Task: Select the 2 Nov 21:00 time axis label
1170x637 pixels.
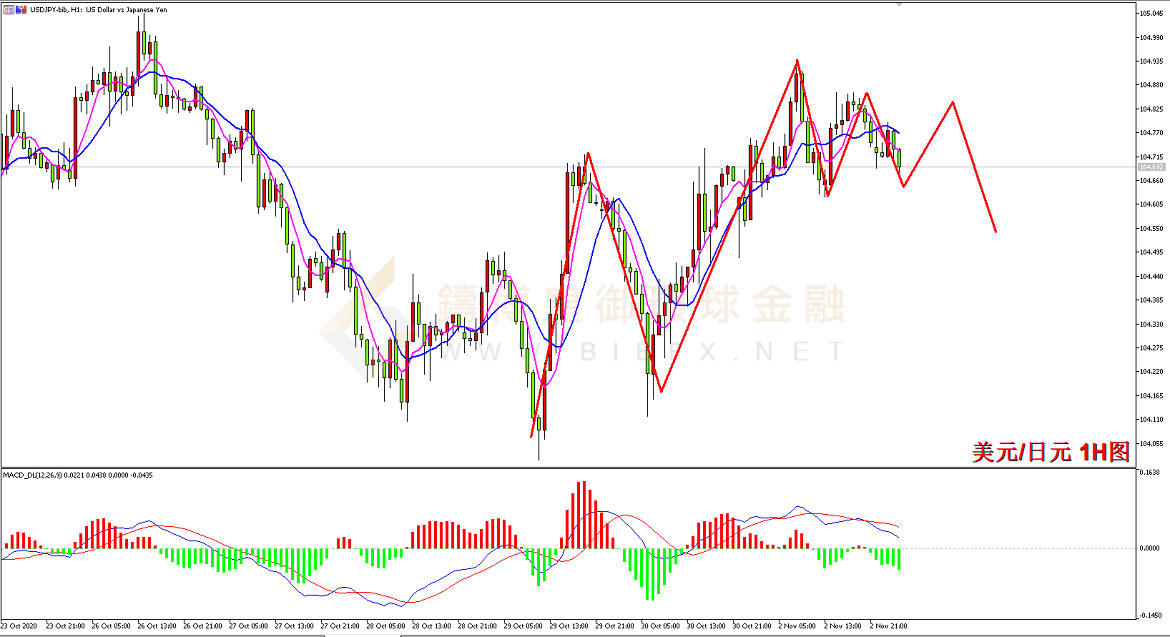Action: tap(888, 626)
